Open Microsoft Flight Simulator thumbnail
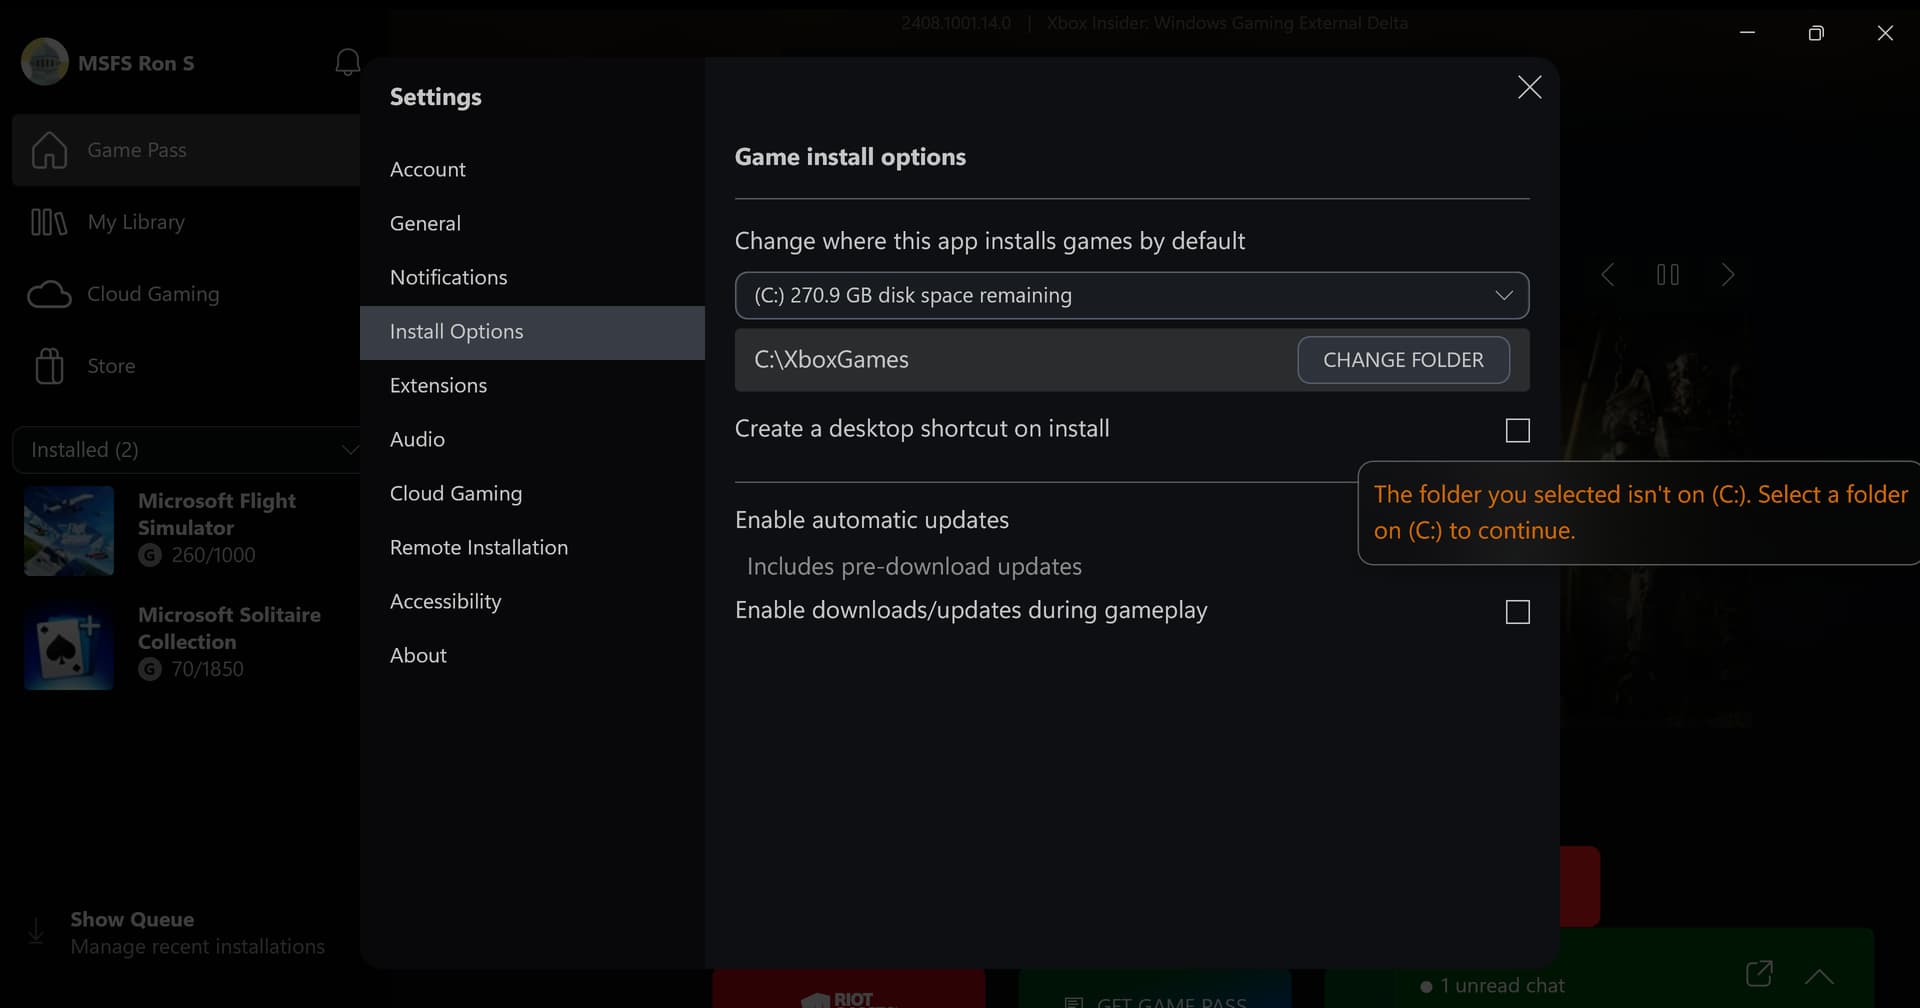The image size is (1920, 1008). point(69,531)
